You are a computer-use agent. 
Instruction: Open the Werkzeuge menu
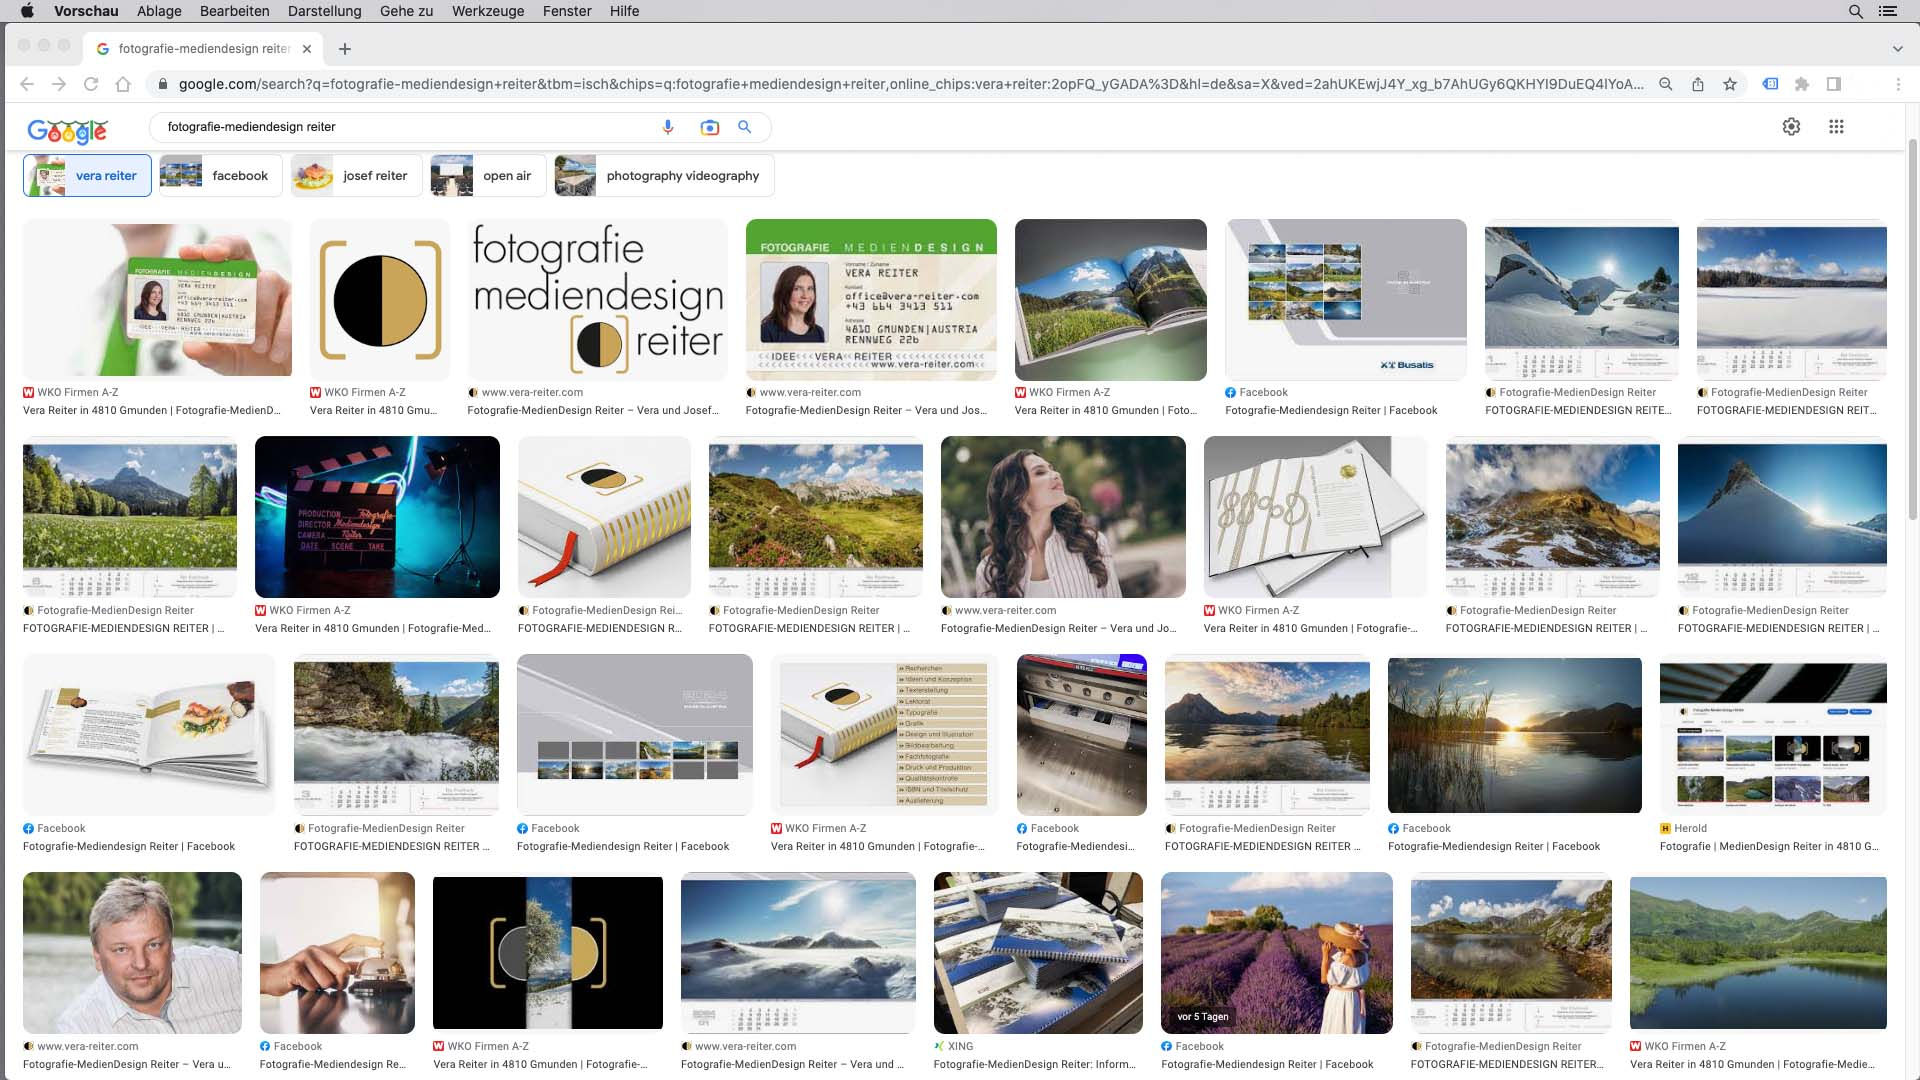(487, 11)
